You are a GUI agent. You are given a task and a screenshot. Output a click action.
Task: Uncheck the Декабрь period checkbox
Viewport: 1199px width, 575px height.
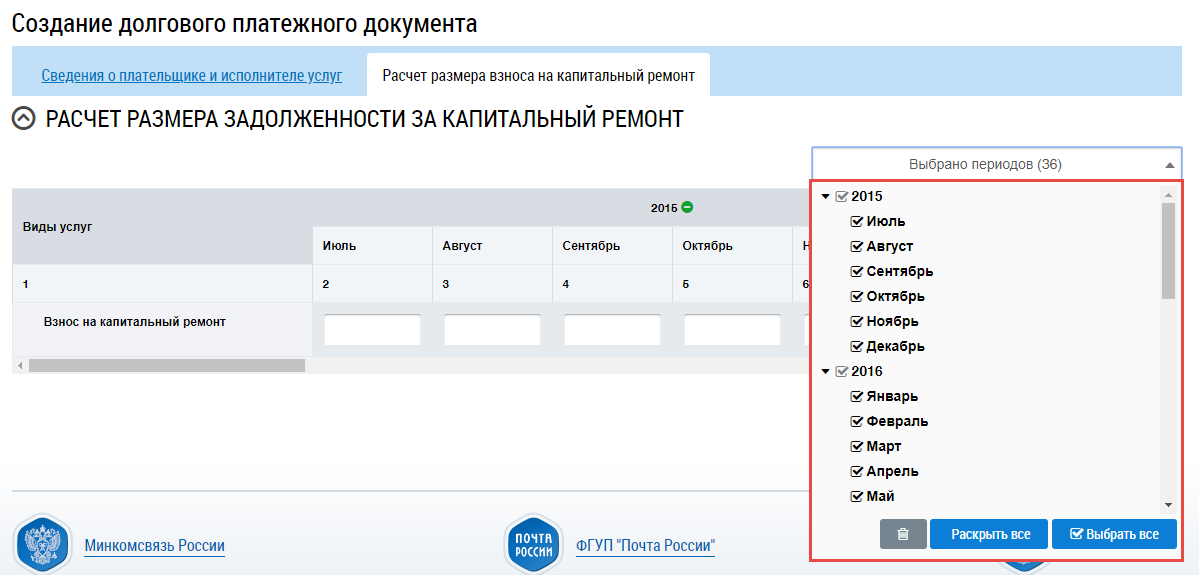coord(857,346)
